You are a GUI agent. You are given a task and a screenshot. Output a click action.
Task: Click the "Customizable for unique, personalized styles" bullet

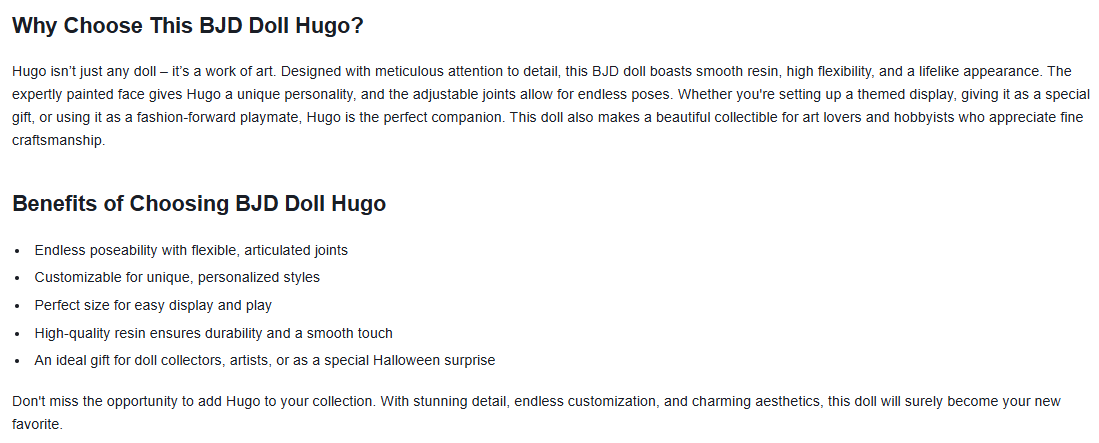(177, 277)
